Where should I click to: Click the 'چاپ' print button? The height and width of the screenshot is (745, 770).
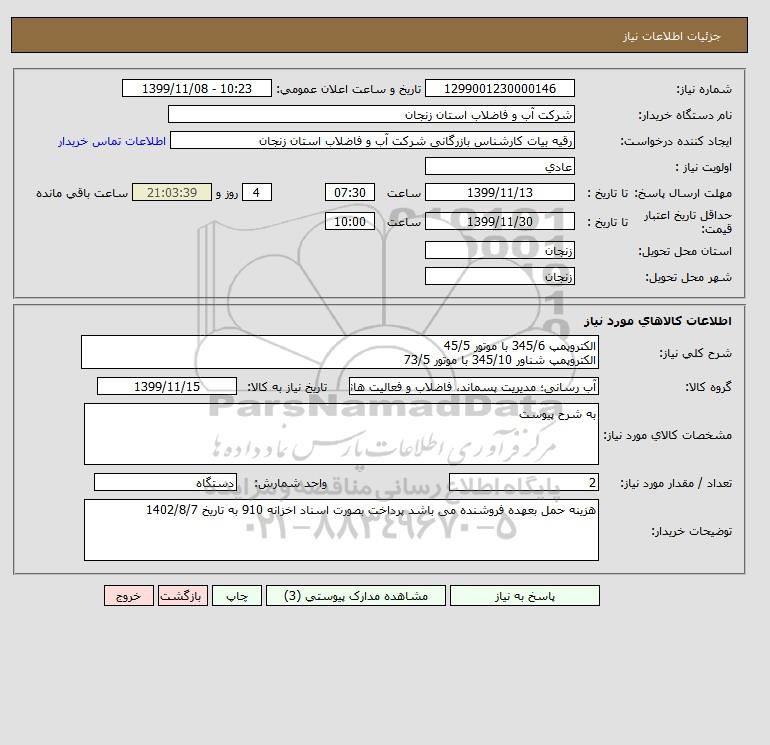point(237,596)
